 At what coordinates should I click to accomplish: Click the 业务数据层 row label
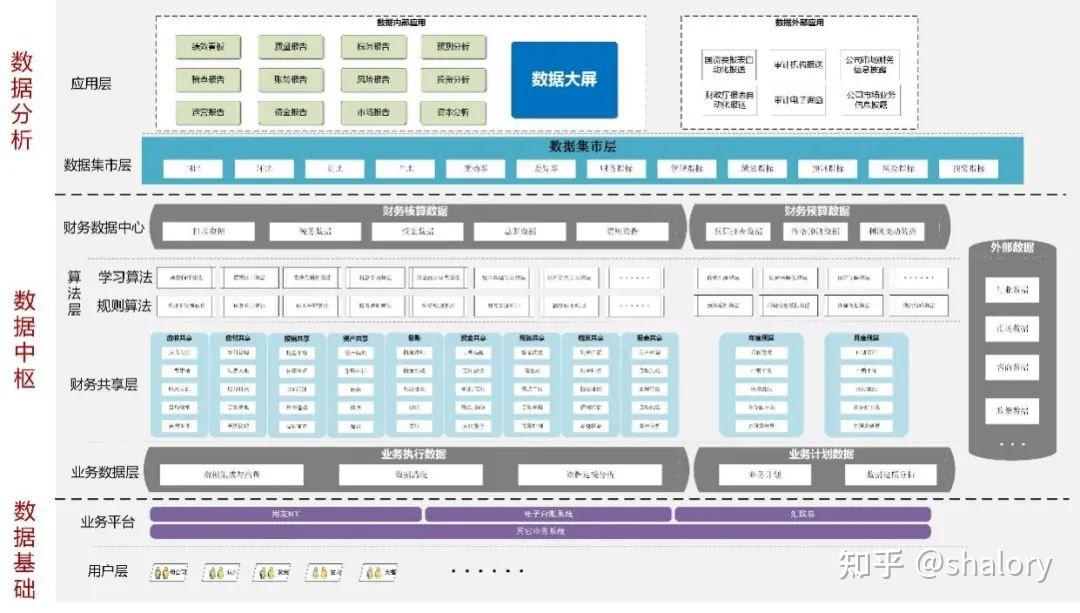(105, 472)
